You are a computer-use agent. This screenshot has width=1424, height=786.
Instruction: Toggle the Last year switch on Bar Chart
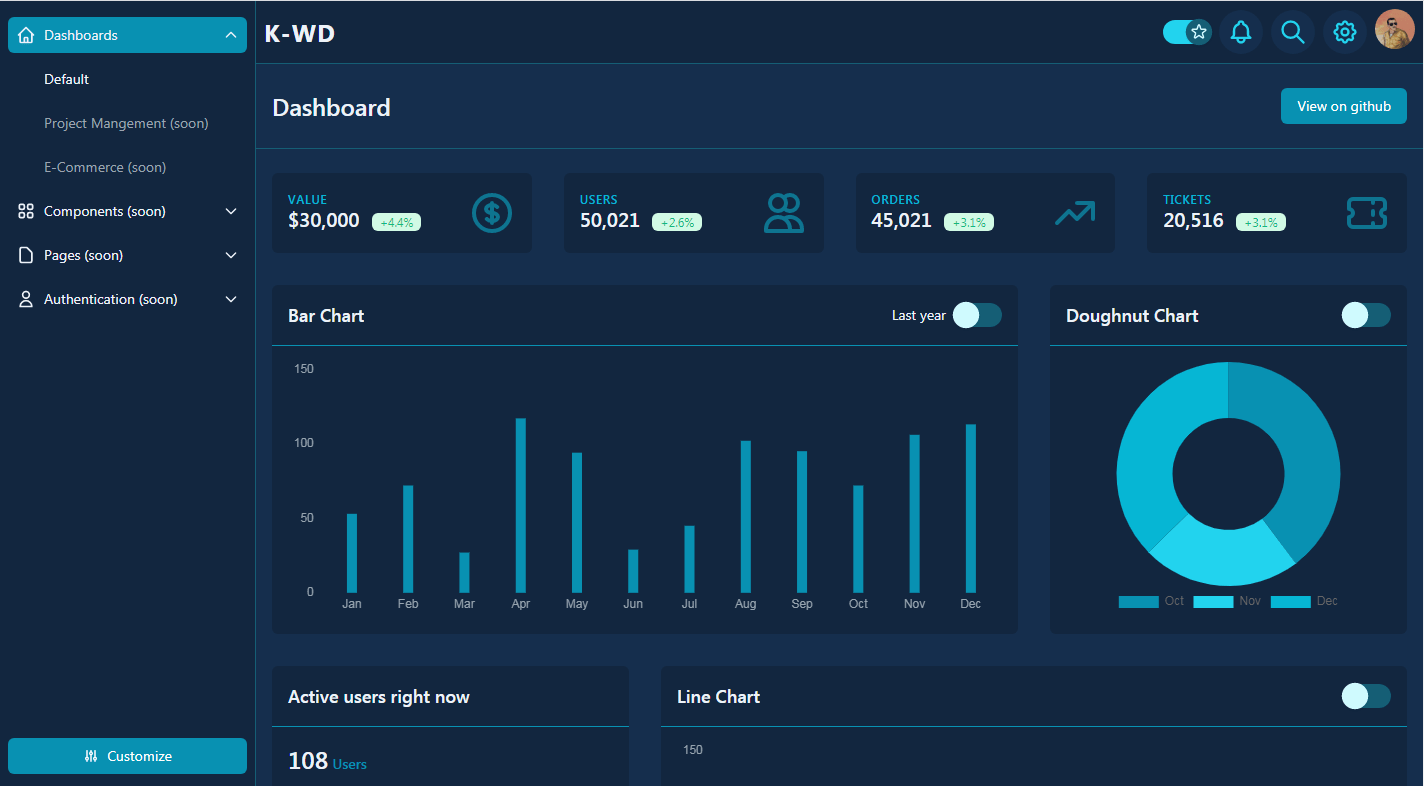pyautogui.click(x=977, y=315)
